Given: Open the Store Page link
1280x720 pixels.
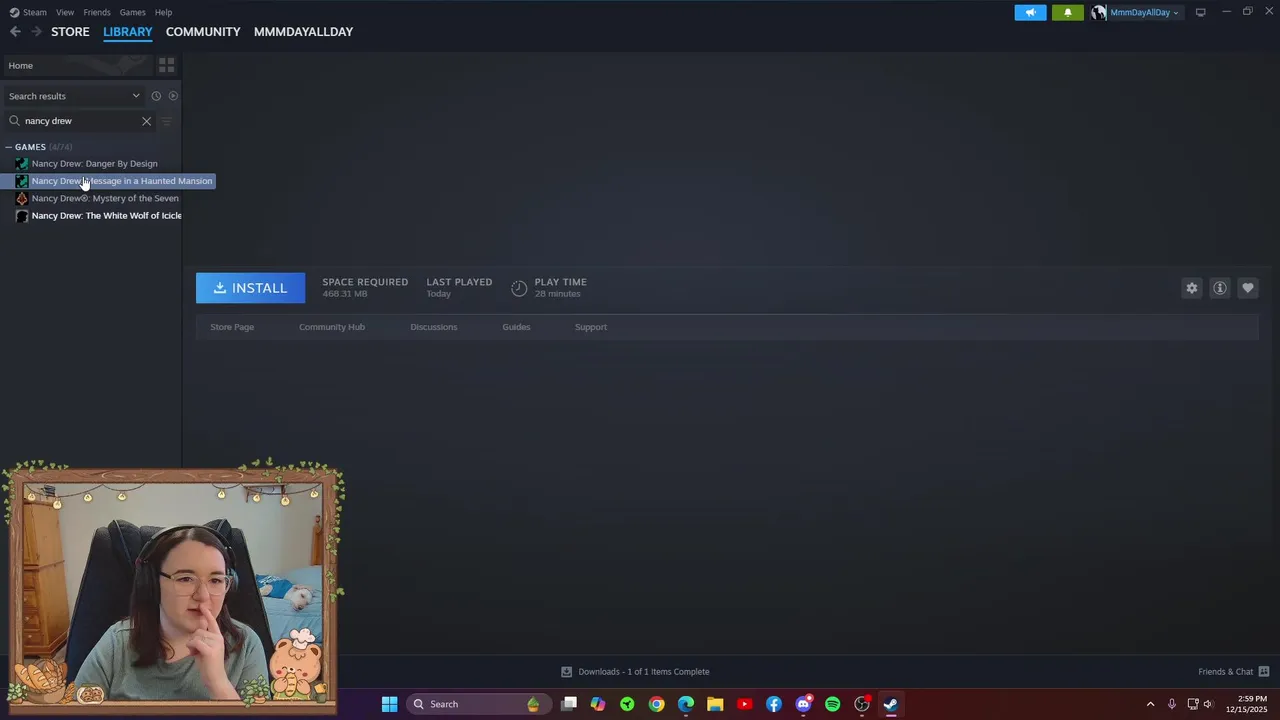Looking at the screenshot, I should click(232, 327).
